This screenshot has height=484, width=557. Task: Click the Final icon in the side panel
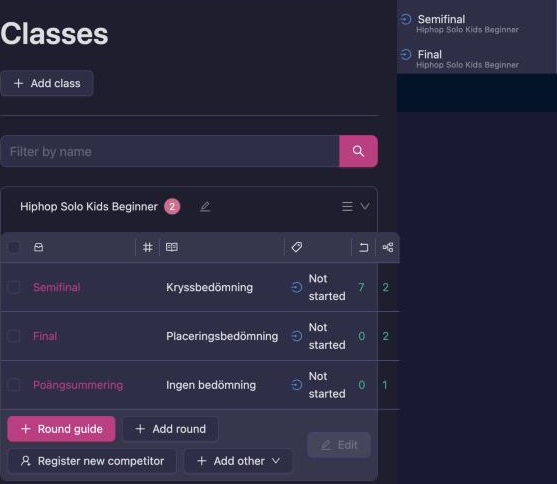point(406,54)
